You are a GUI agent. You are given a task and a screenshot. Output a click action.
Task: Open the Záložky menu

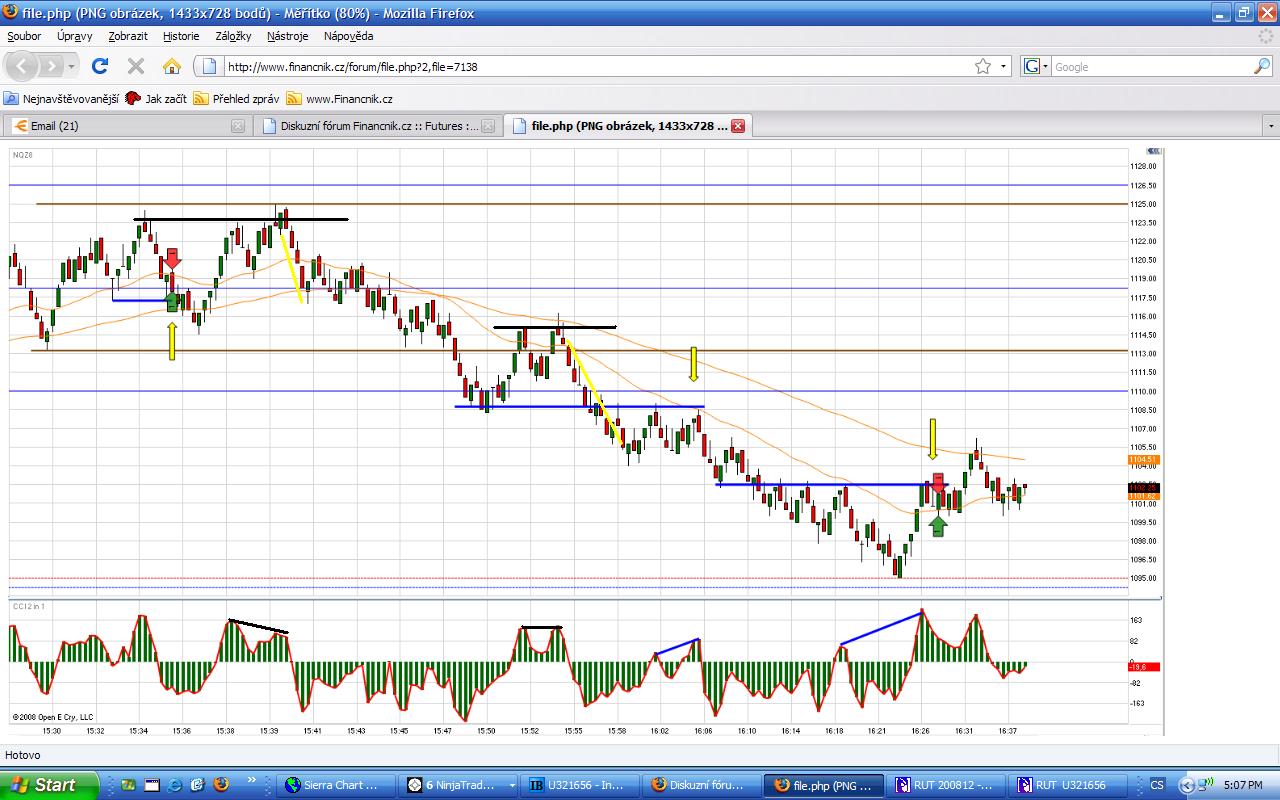click(233, 36)
